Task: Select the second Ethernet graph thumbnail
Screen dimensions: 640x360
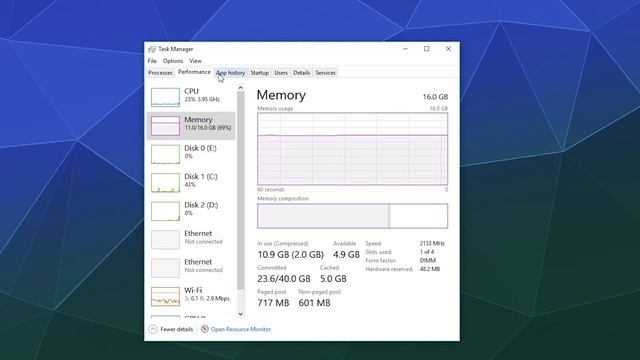Action: coord(165,268)
